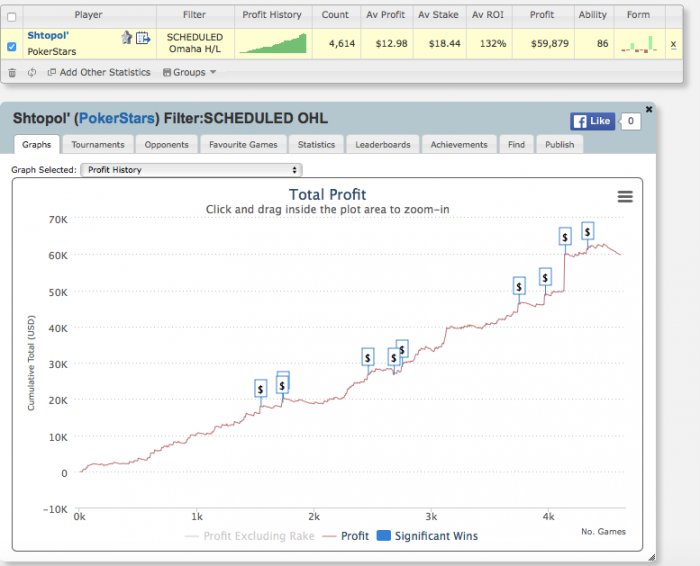
Task: Open the chart hamburger menu
Action: click(625, 196)
